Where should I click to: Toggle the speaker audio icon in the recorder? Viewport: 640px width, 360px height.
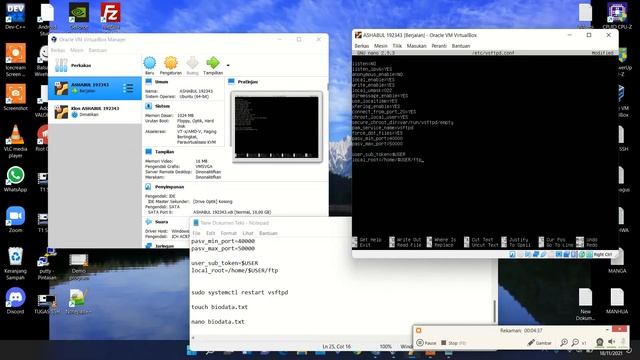click(611, 342)
